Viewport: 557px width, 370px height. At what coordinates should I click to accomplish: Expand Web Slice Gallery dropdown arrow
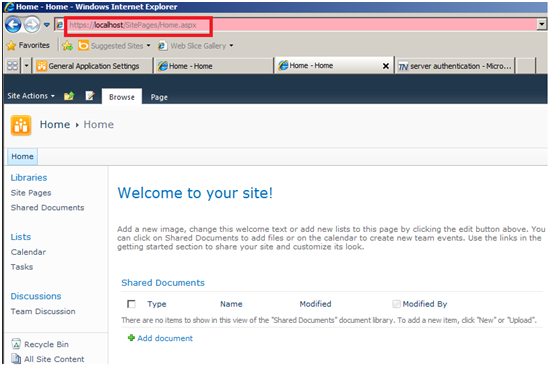(231, 46)
